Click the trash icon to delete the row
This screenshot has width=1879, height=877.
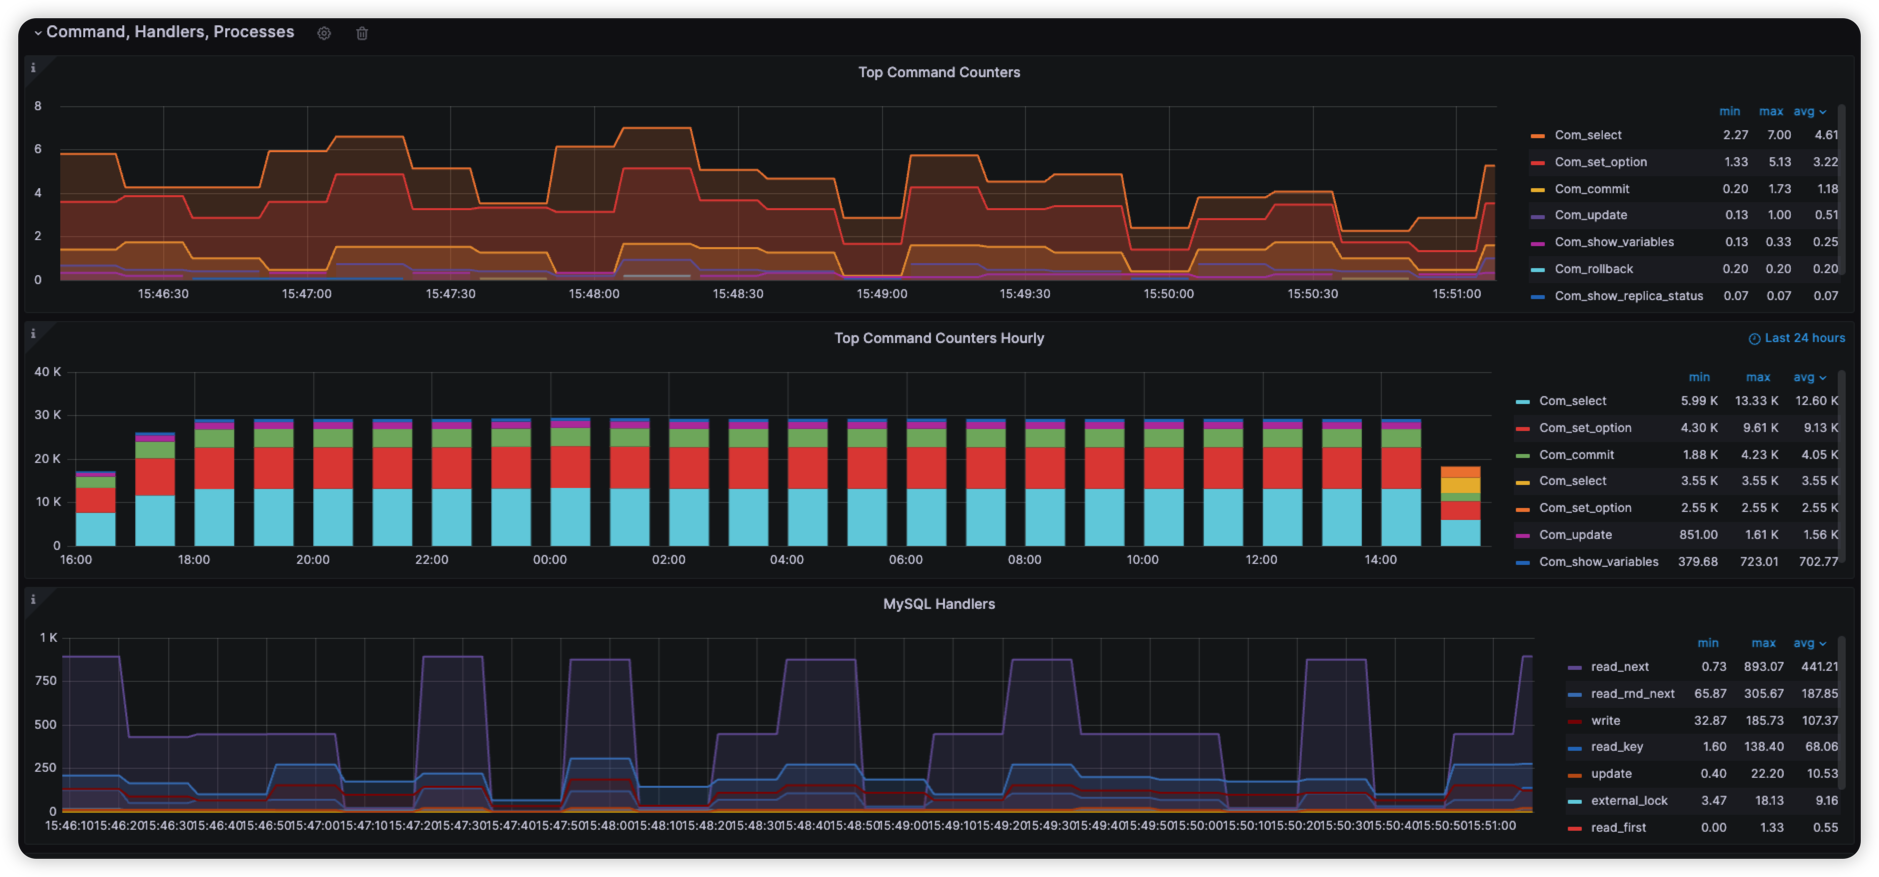(362, 33)
